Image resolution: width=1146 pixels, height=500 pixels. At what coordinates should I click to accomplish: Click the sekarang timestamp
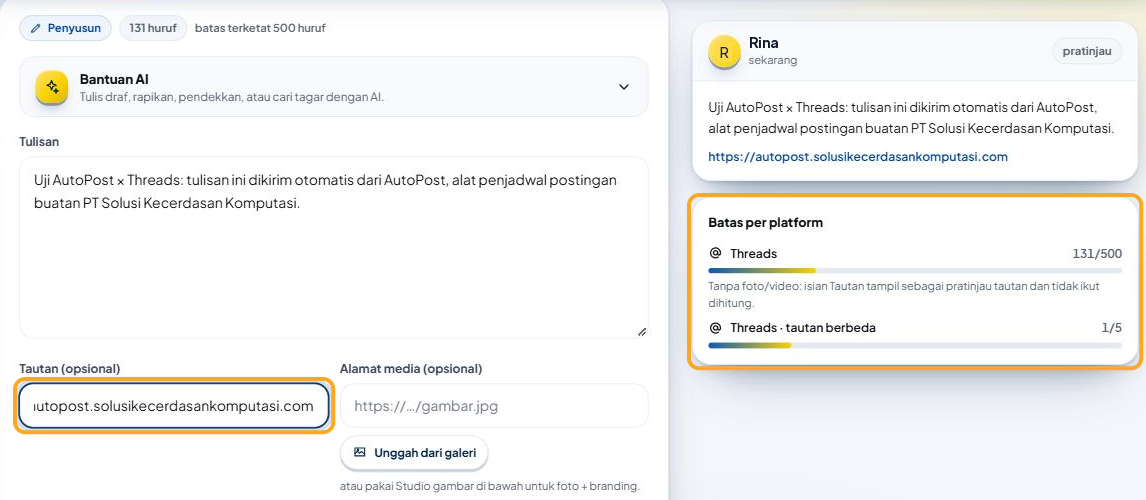pos(773,61)
